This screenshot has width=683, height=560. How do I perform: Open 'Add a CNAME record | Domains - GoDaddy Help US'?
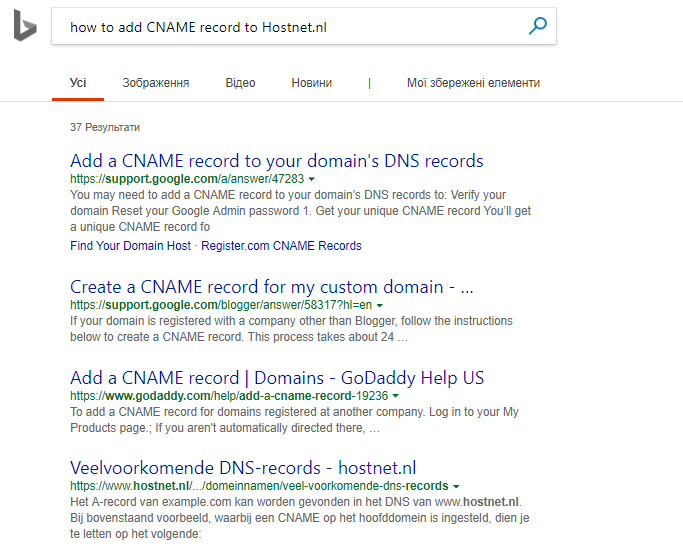point(277,378)
